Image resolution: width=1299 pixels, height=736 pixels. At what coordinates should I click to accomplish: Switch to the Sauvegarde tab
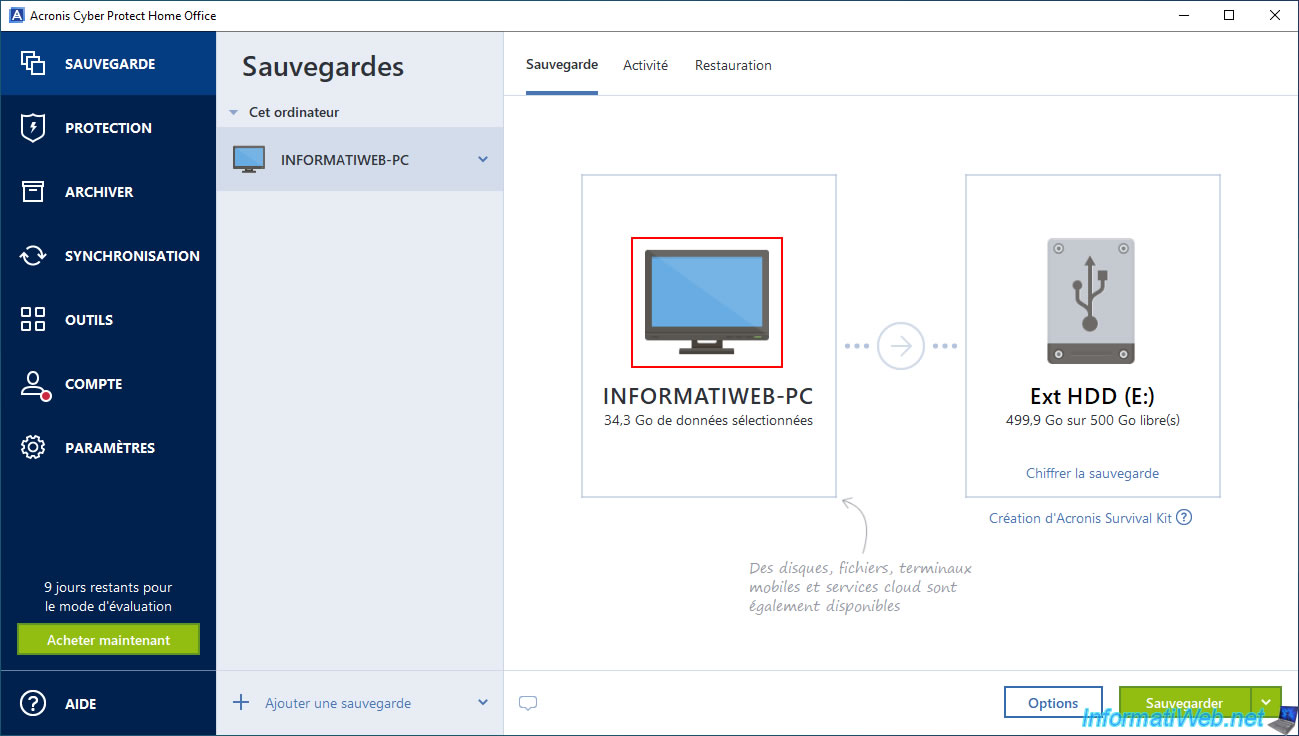(x=562, y=65)
